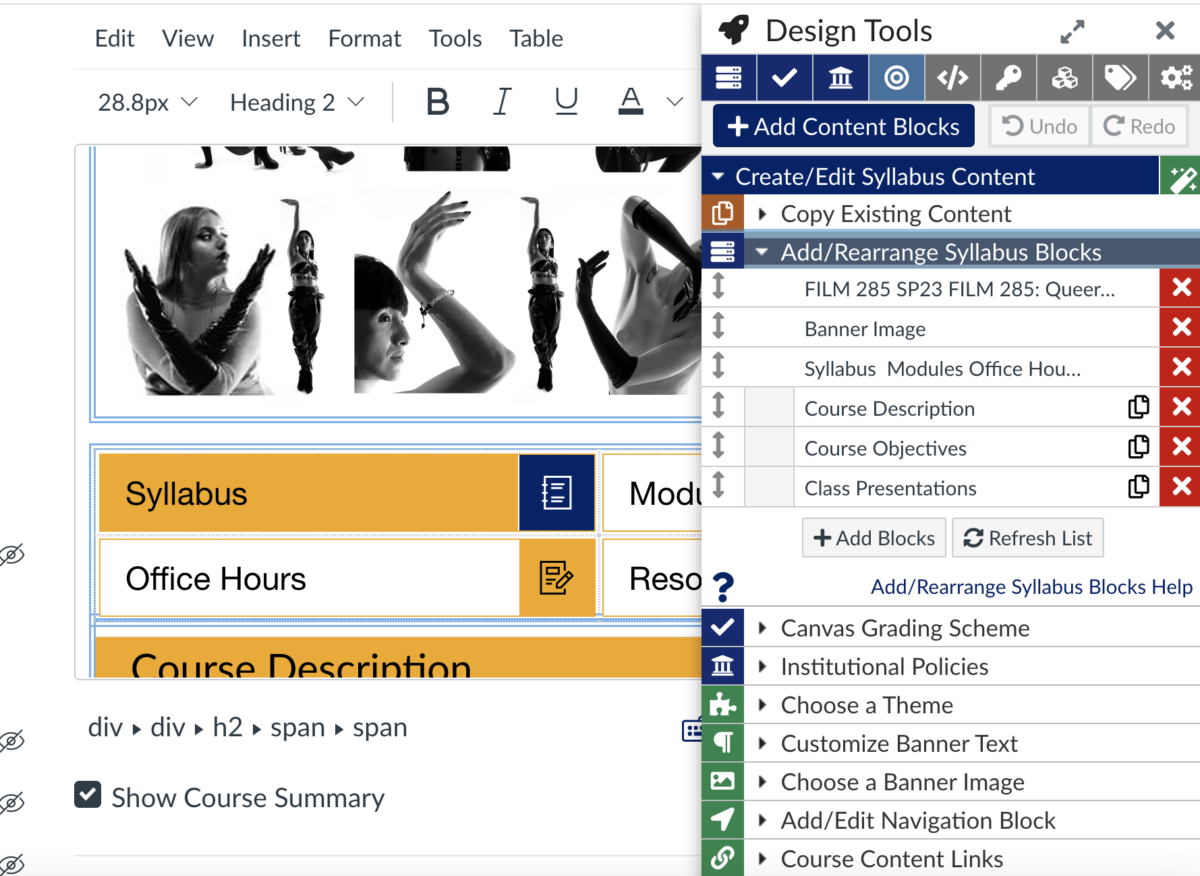Open the gears settings icon in Design Tools

pos(1176,78)
